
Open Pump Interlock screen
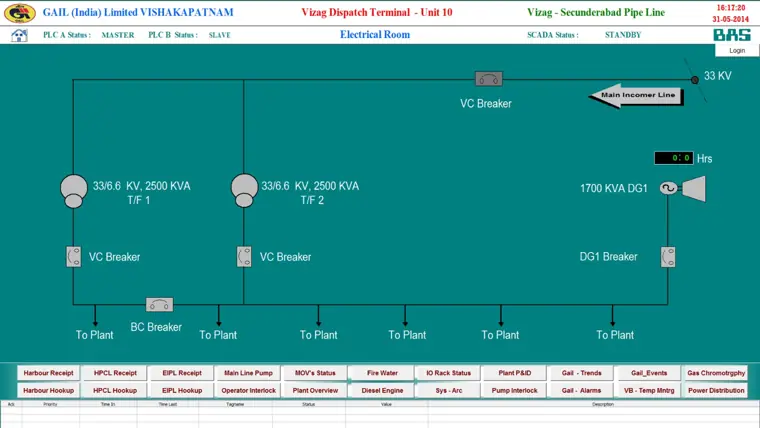[515, 391]
